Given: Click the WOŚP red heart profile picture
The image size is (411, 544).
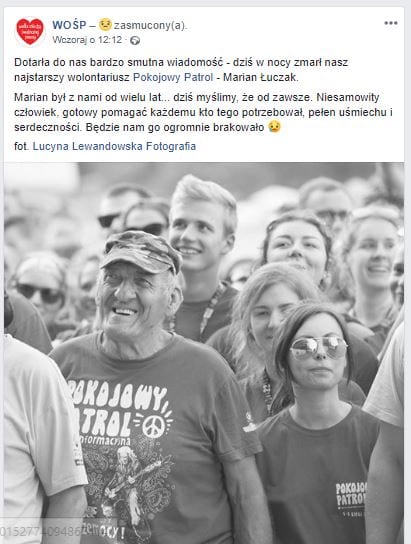Looking at the screenshot, I should [x=30, y=32].
